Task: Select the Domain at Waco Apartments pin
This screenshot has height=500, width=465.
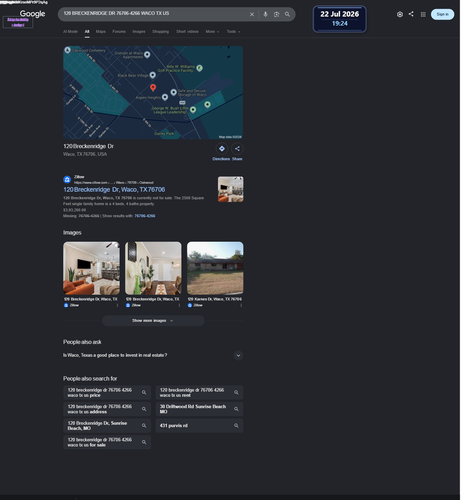Action: (147, 54)
